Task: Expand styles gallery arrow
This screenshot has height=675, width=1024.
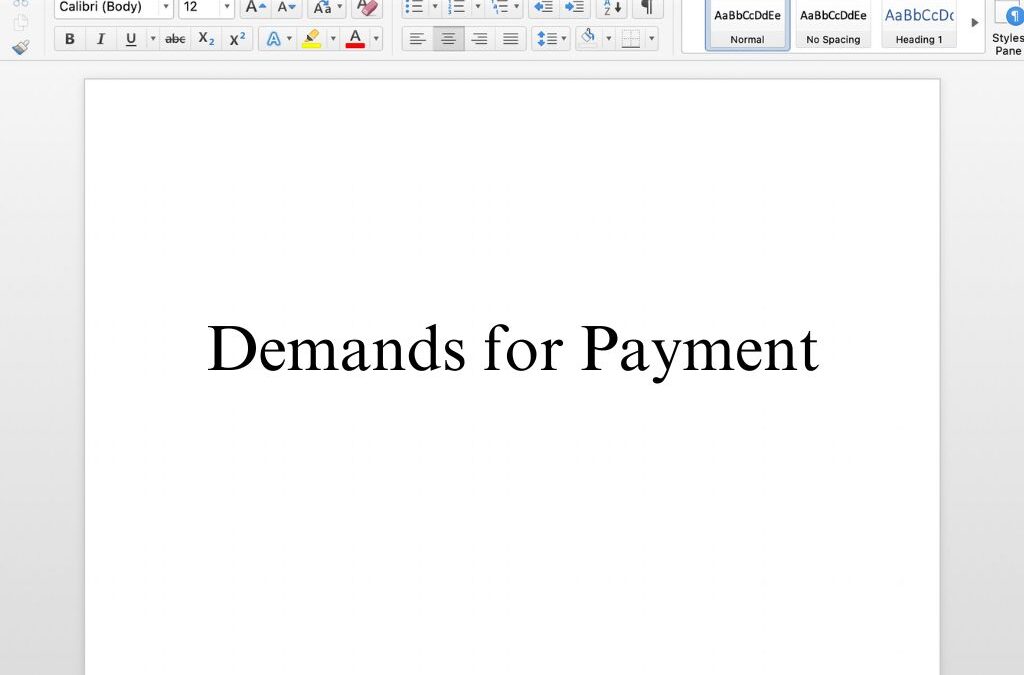Action: 974,23
